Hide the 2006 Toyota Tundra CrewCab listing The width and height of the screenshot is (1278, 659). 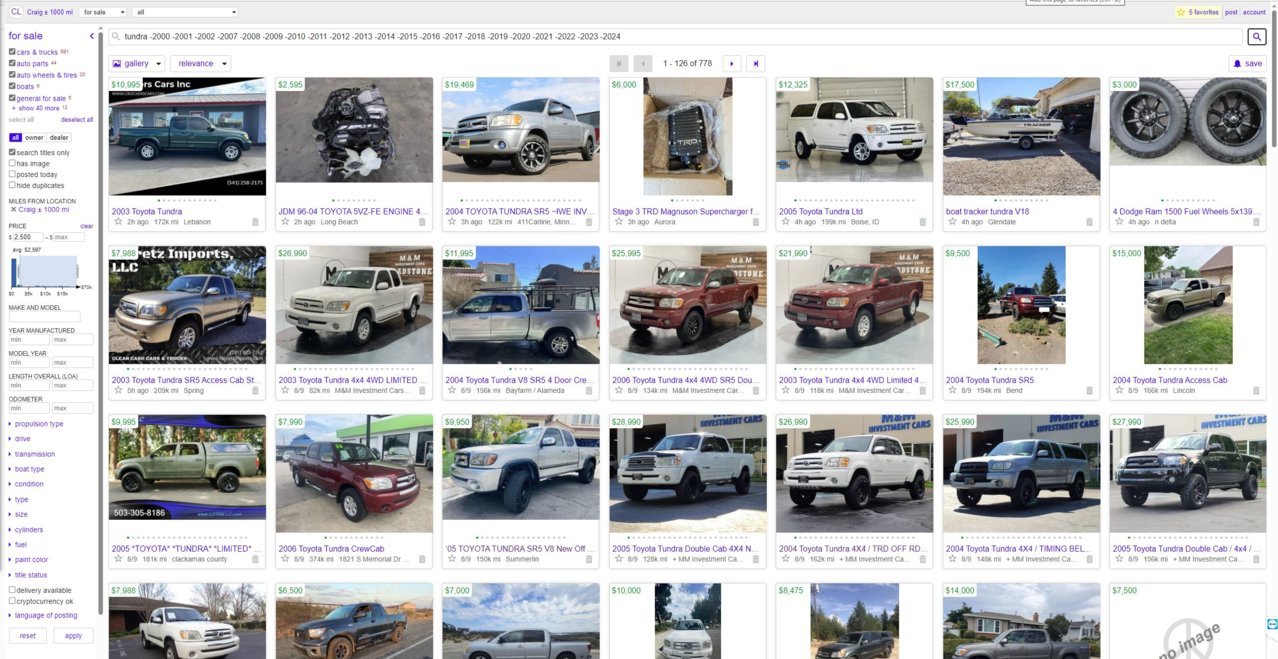422,559
